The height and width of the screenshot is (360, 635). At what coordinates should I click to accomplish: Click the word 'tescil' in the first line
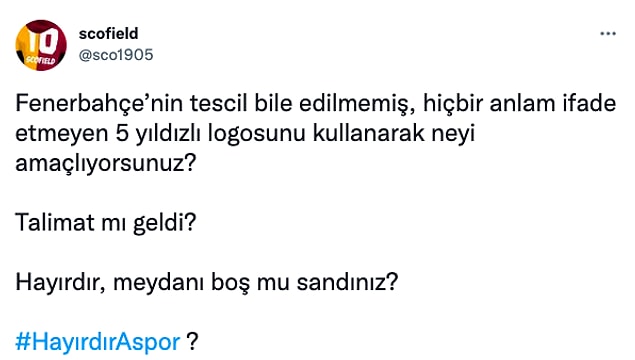tap(218, 103)
